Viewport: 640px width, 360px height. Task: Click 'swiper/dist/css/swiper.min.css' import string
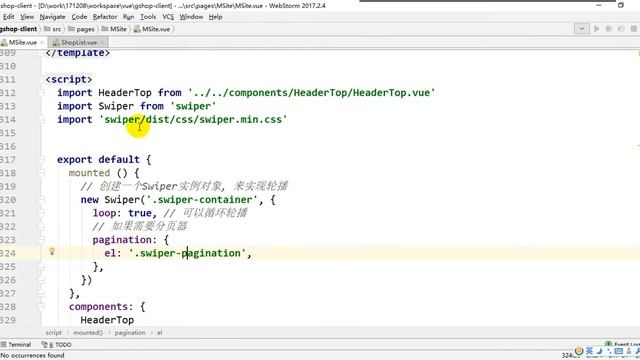tap(193, 120)
